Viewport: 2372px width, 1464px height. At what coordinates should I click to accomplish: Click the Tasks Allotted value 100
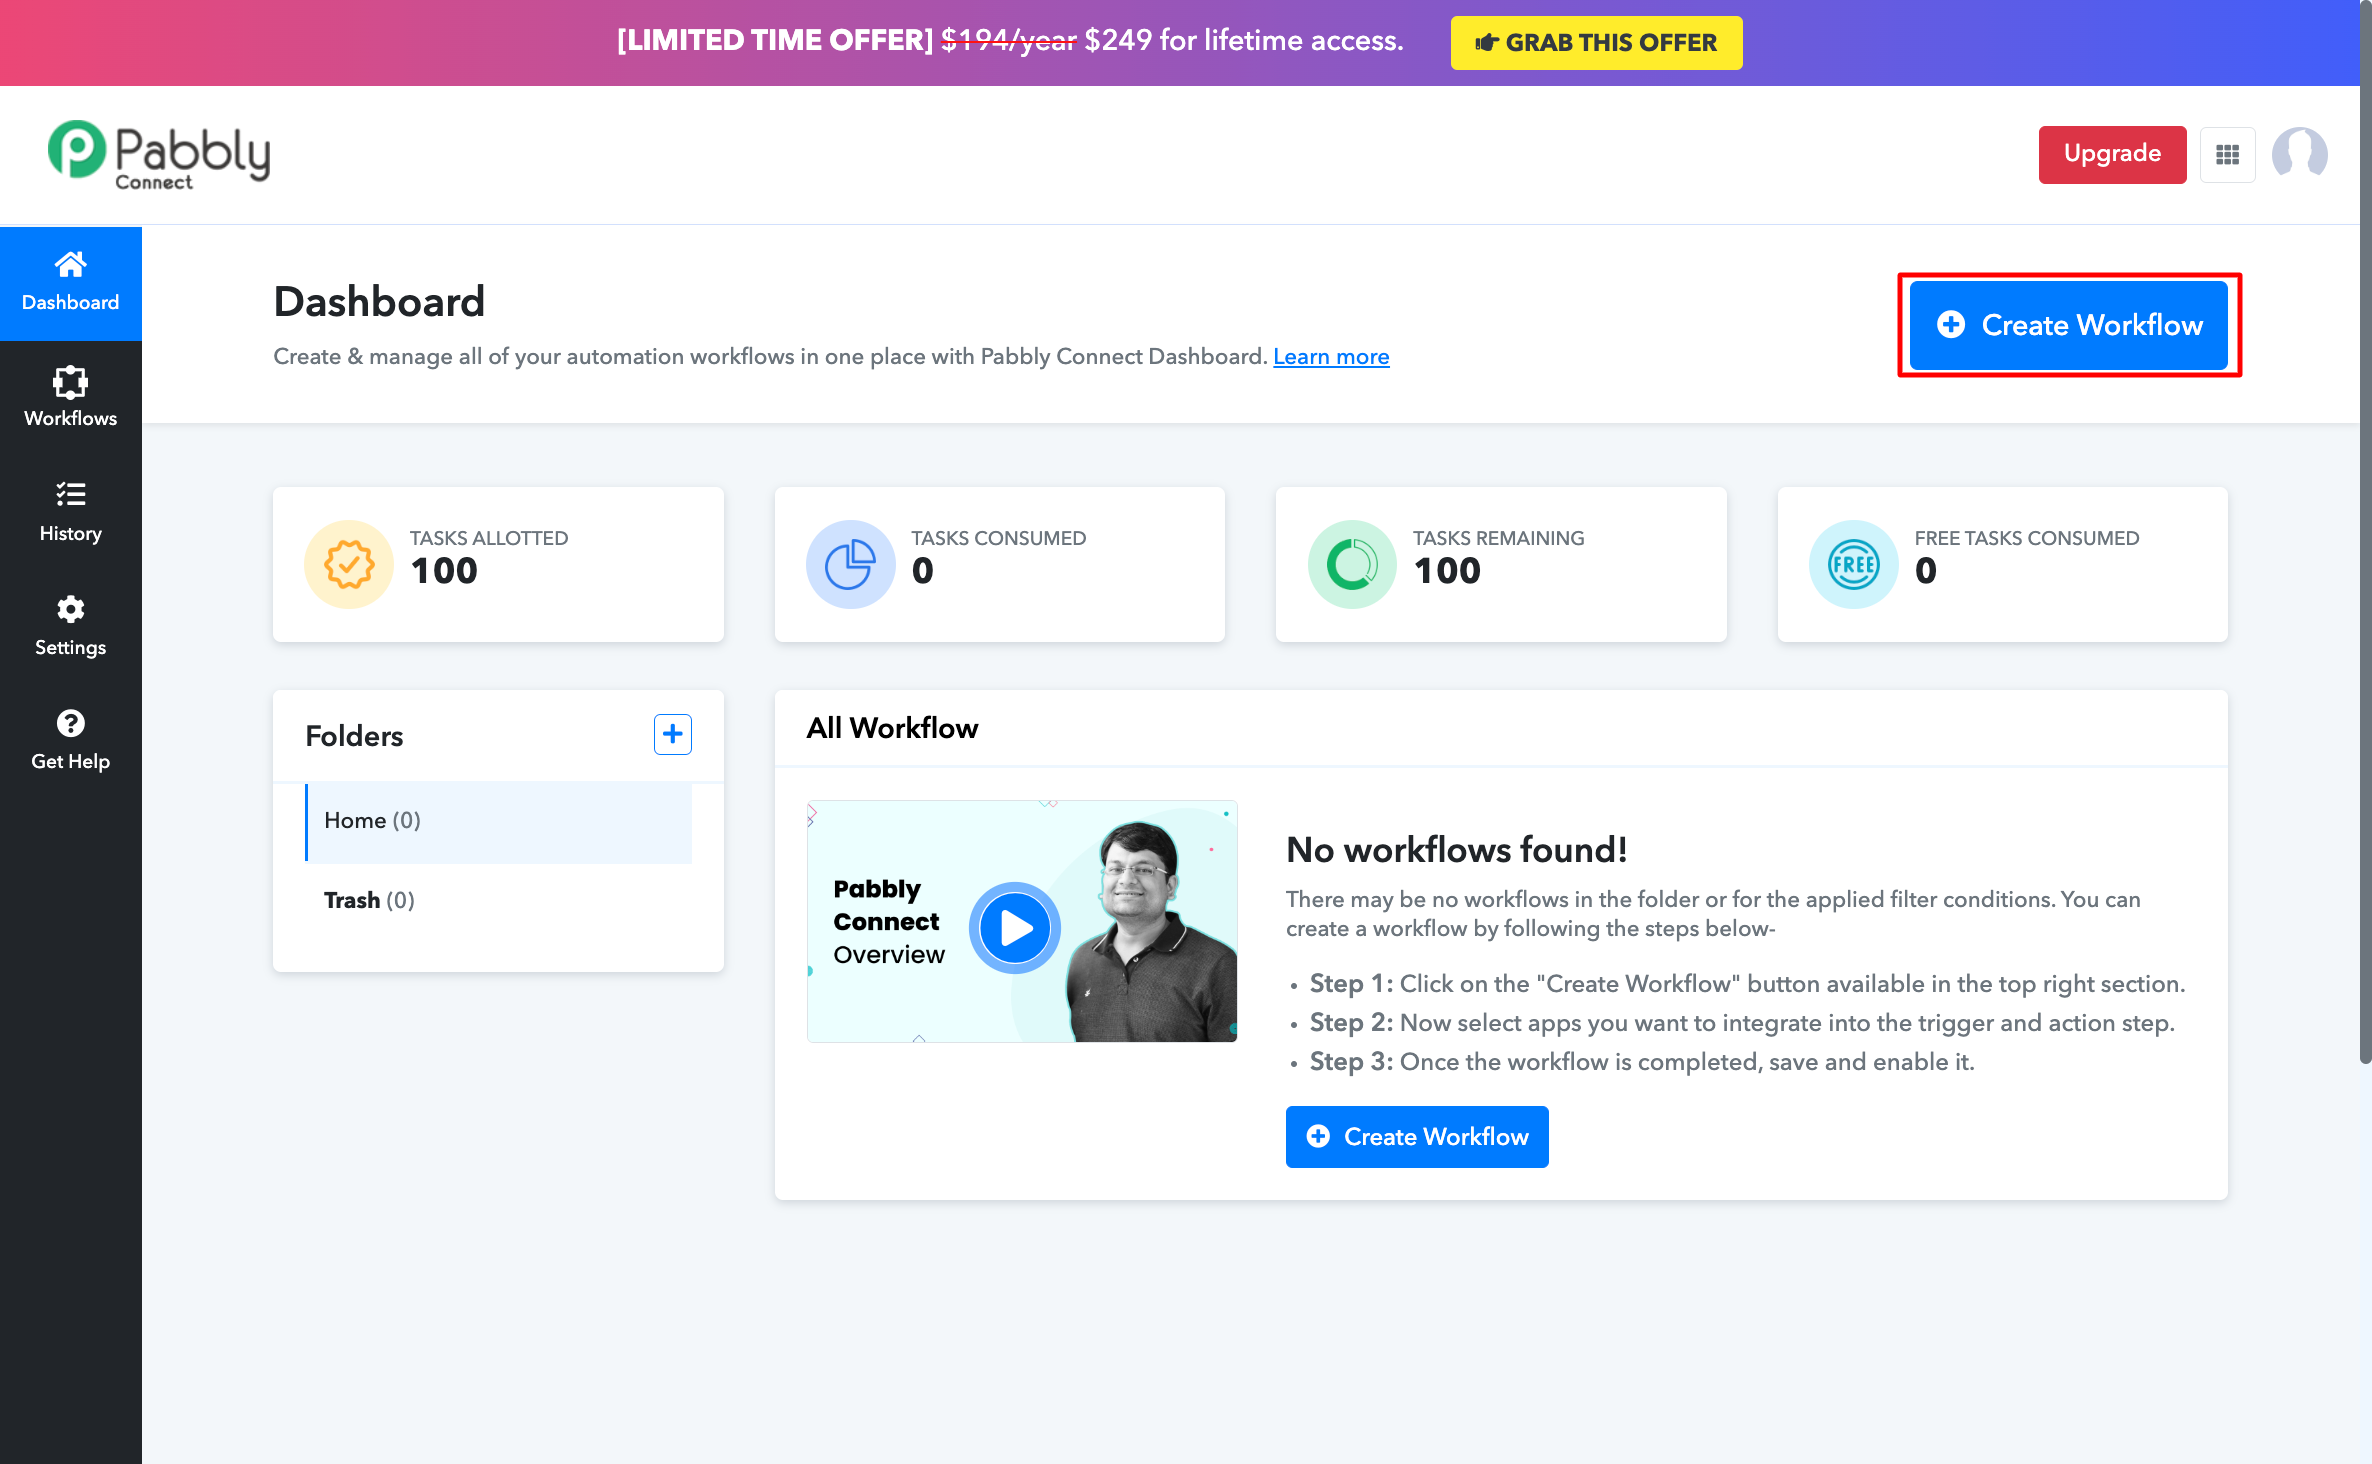click(x=444, y=571)
